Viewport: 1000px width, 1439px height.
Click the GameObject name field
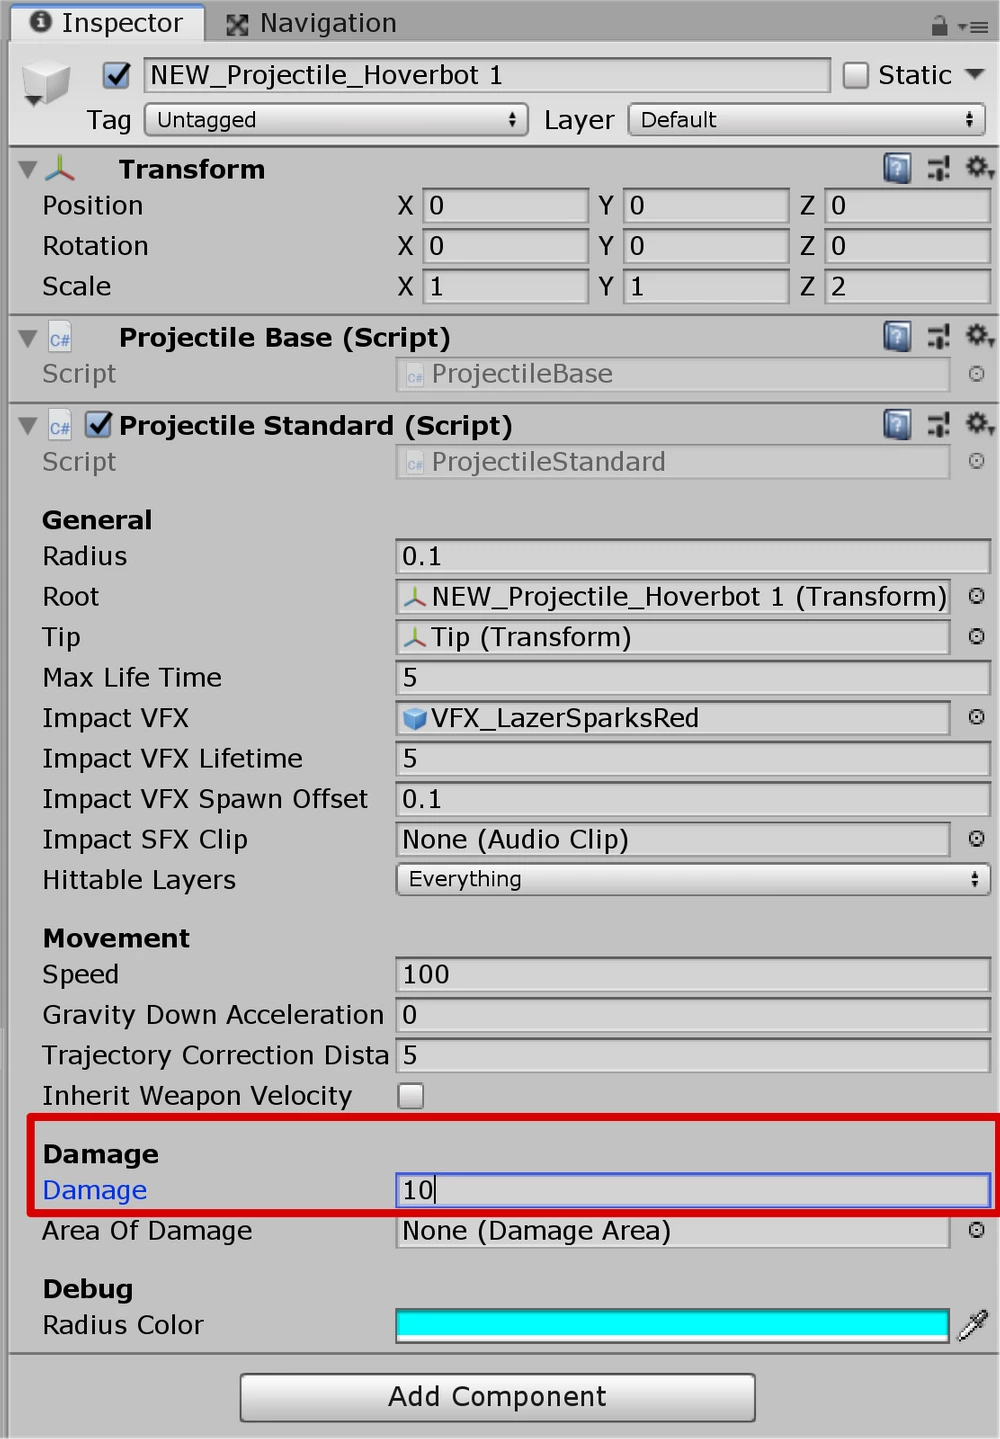pos(487,75)
